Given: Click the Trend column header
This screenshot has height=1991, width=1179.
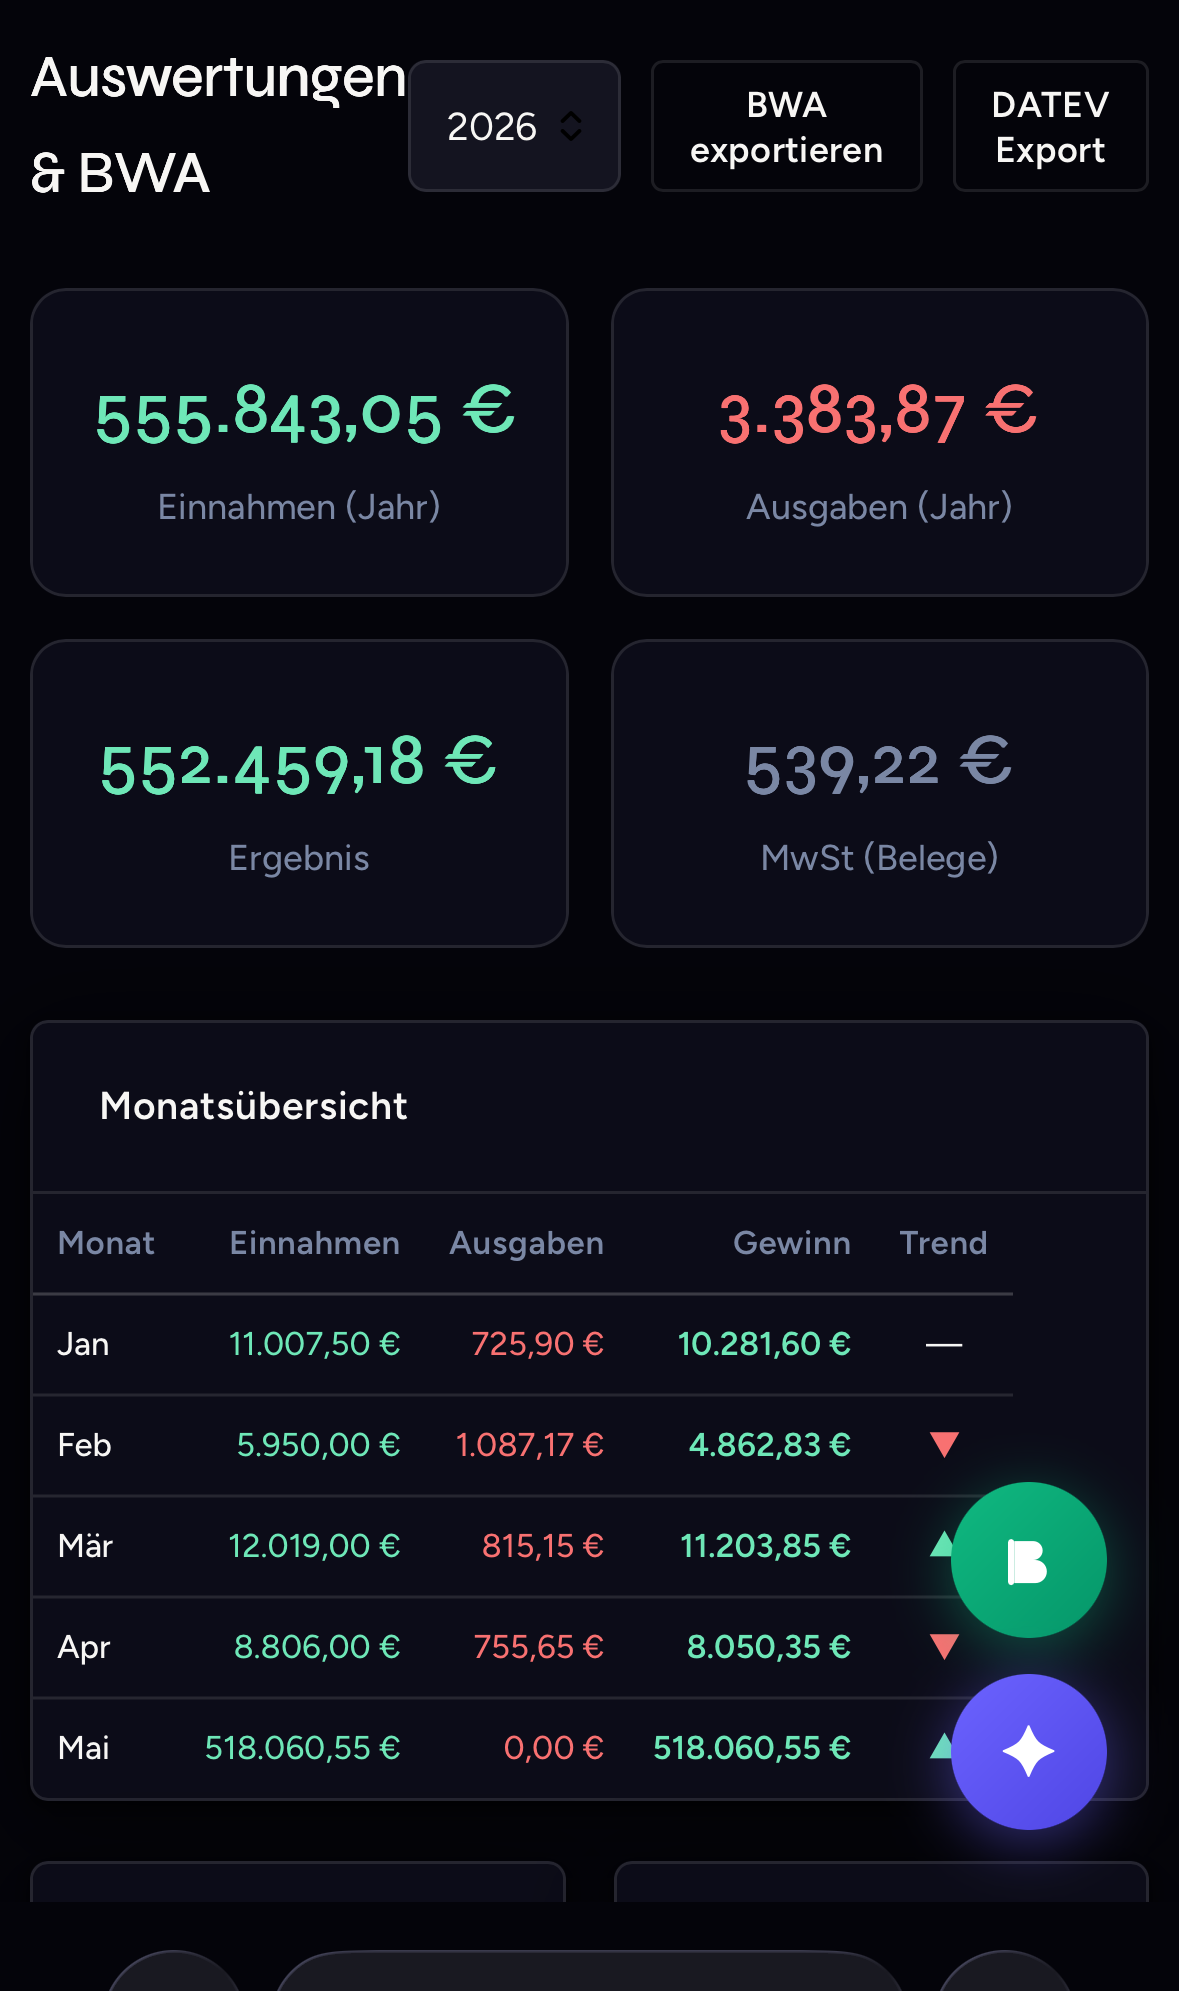Looking at the screenshot, I should 943,1243.
